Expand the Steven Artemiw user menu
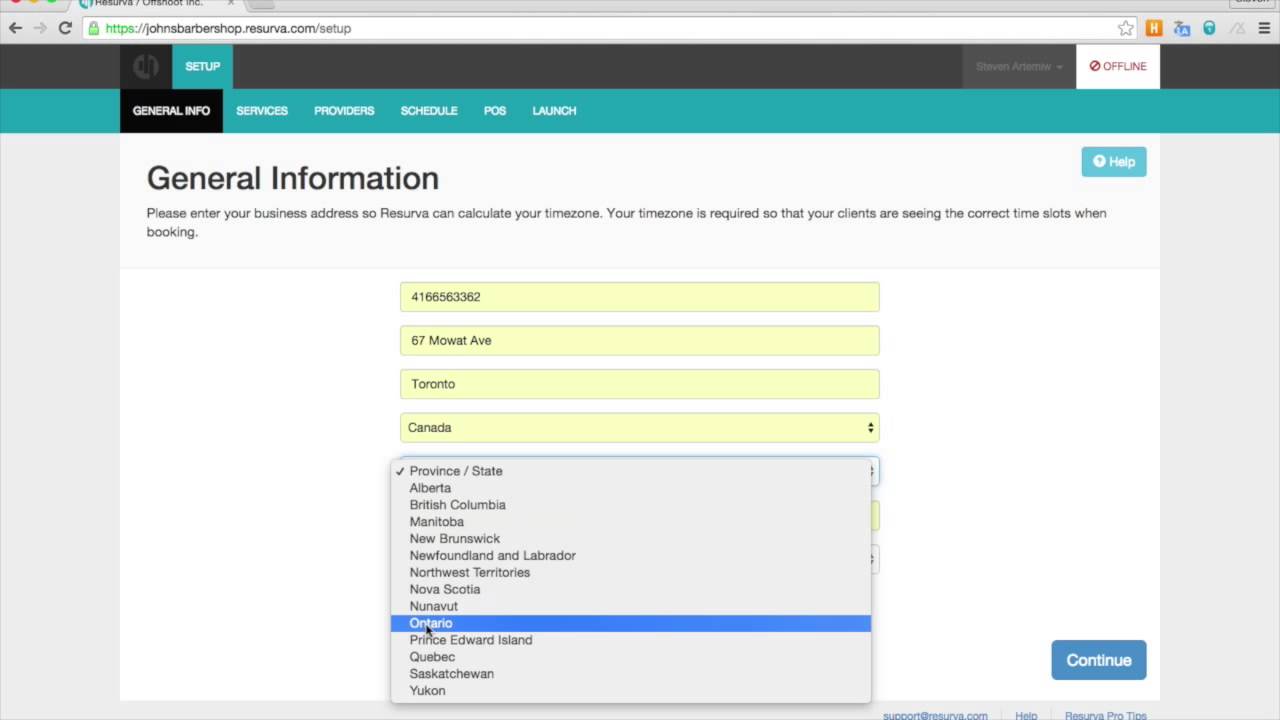The image size is (1280, 720). pos(1019,67)
